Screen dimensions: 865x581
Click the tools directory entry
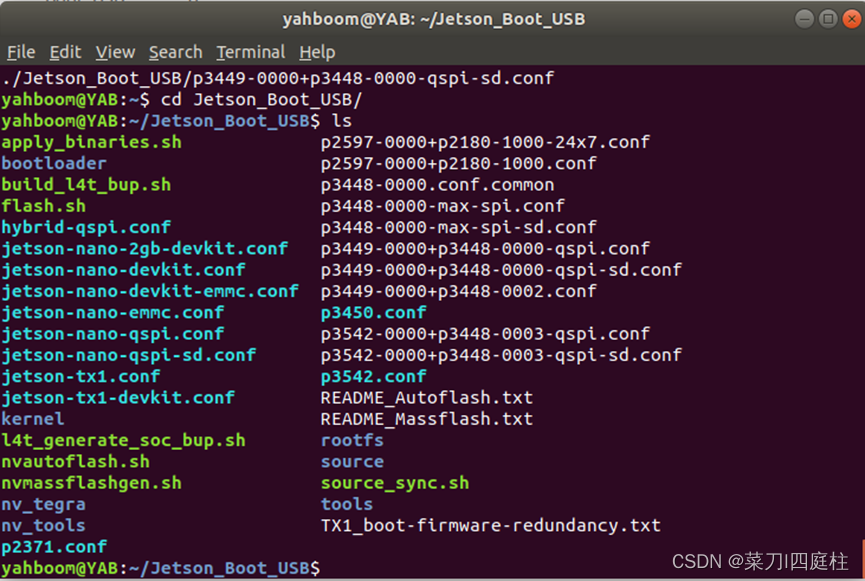(346, 504)
